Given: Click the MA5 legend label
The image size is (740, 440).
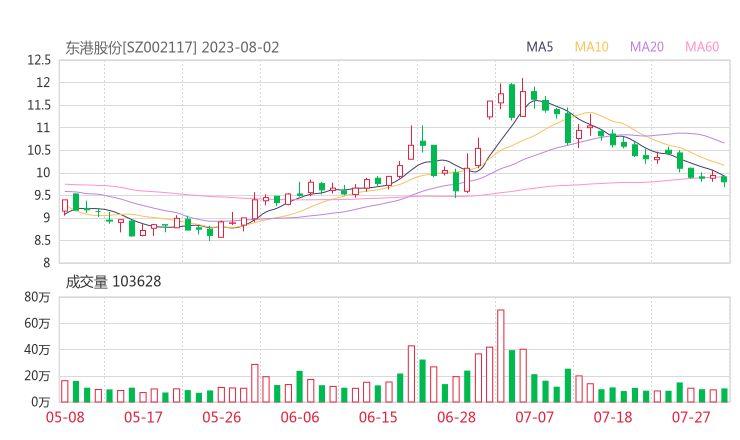Looking at the screenshot, I should (539, 47).
